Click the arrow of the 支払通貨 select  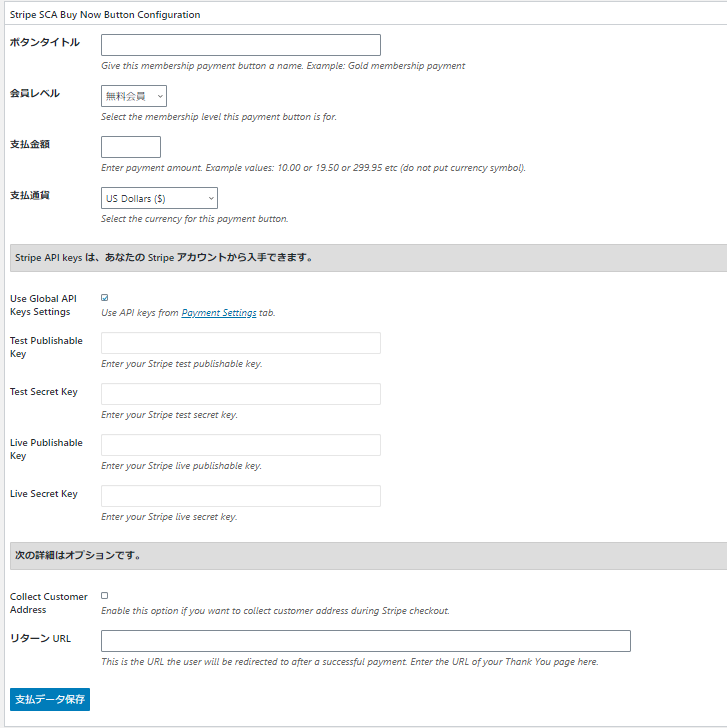(211, 199)
